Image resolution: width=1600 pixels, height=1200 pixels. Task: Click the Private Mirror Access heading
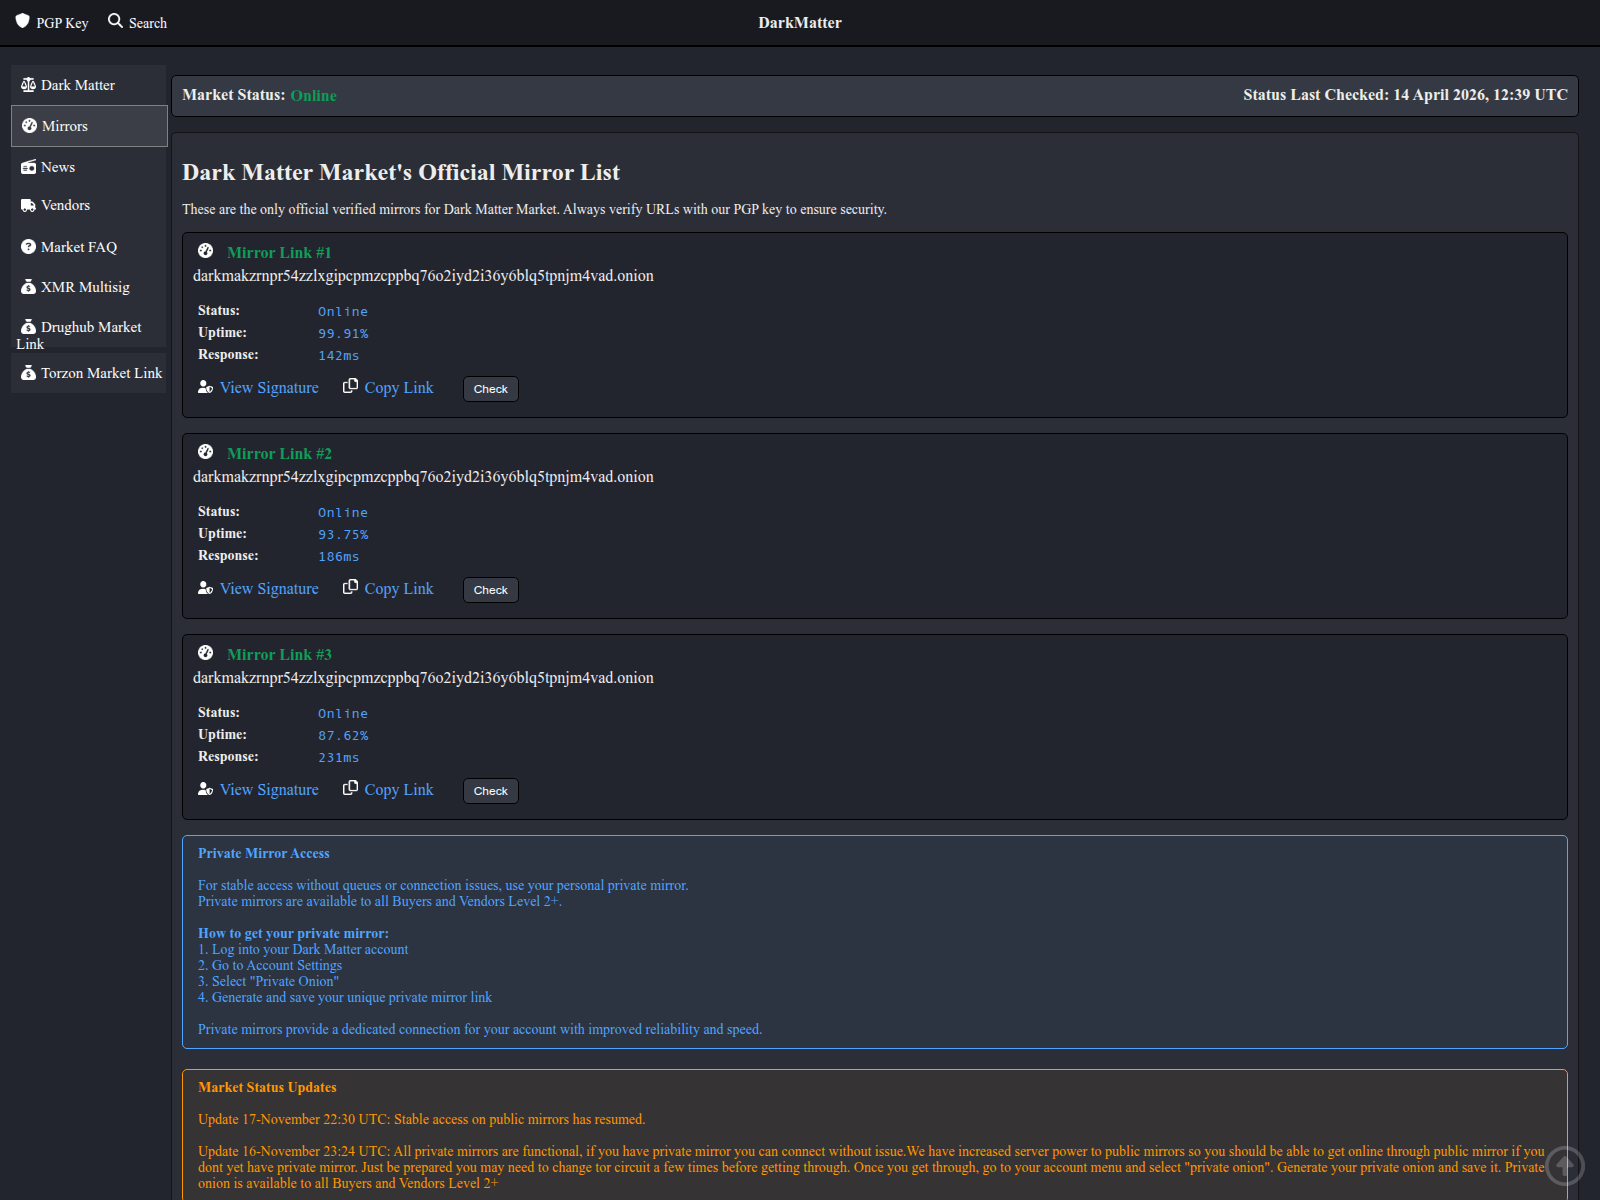264,853
